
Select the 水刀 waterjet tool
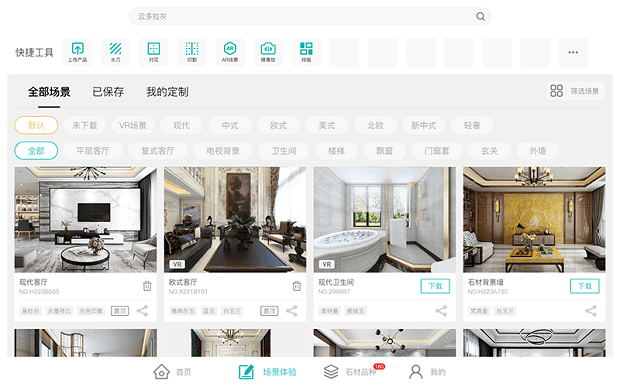(115, 52)
